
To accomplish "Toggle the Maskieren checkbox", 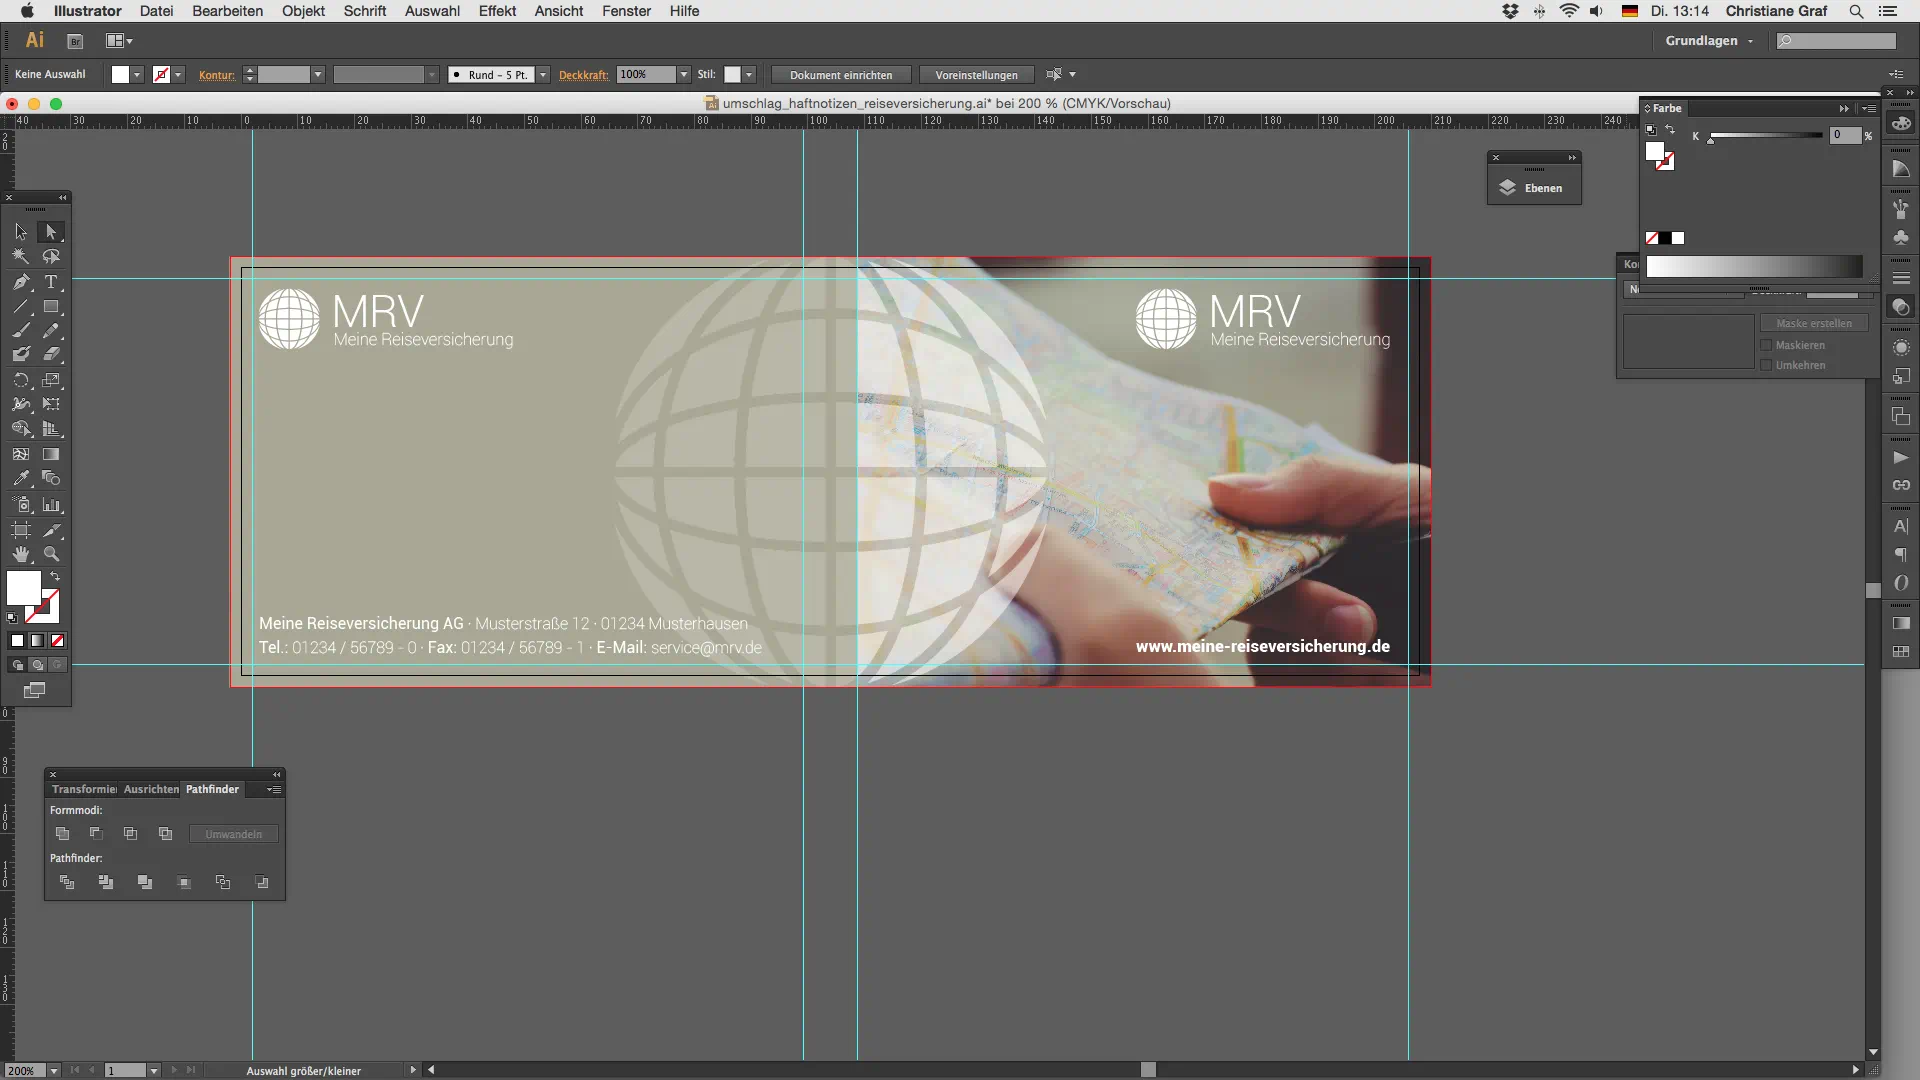I will [1766, 345].
